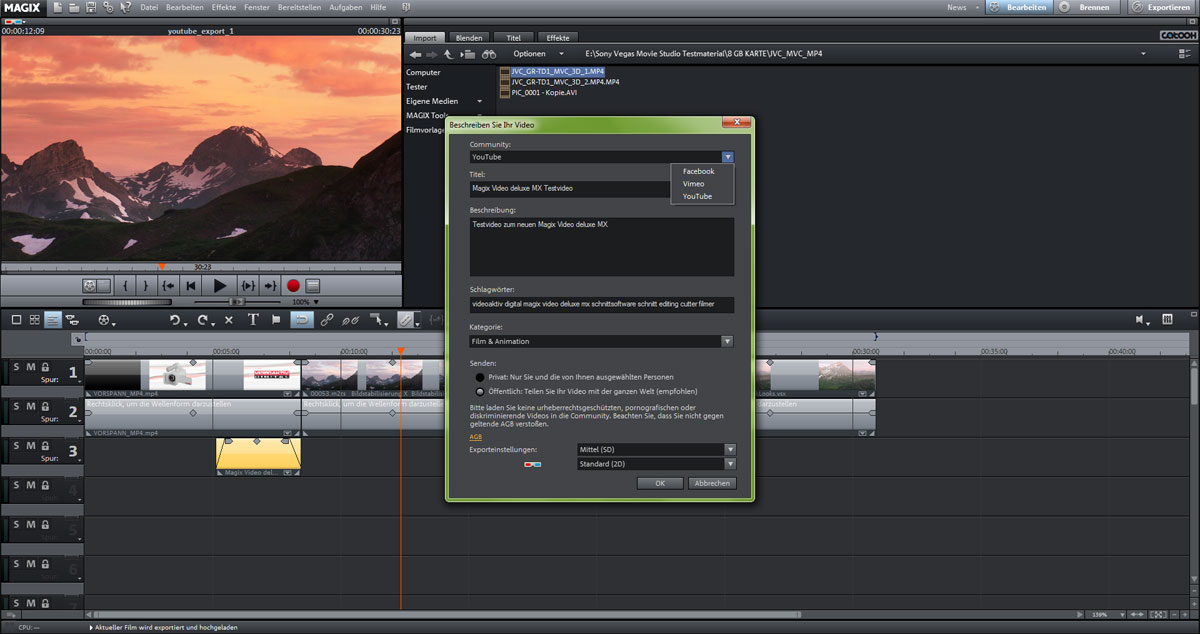Switch to the Titel tab
1200x634 pixels.
pyautogui.click(x=514, y=38)
